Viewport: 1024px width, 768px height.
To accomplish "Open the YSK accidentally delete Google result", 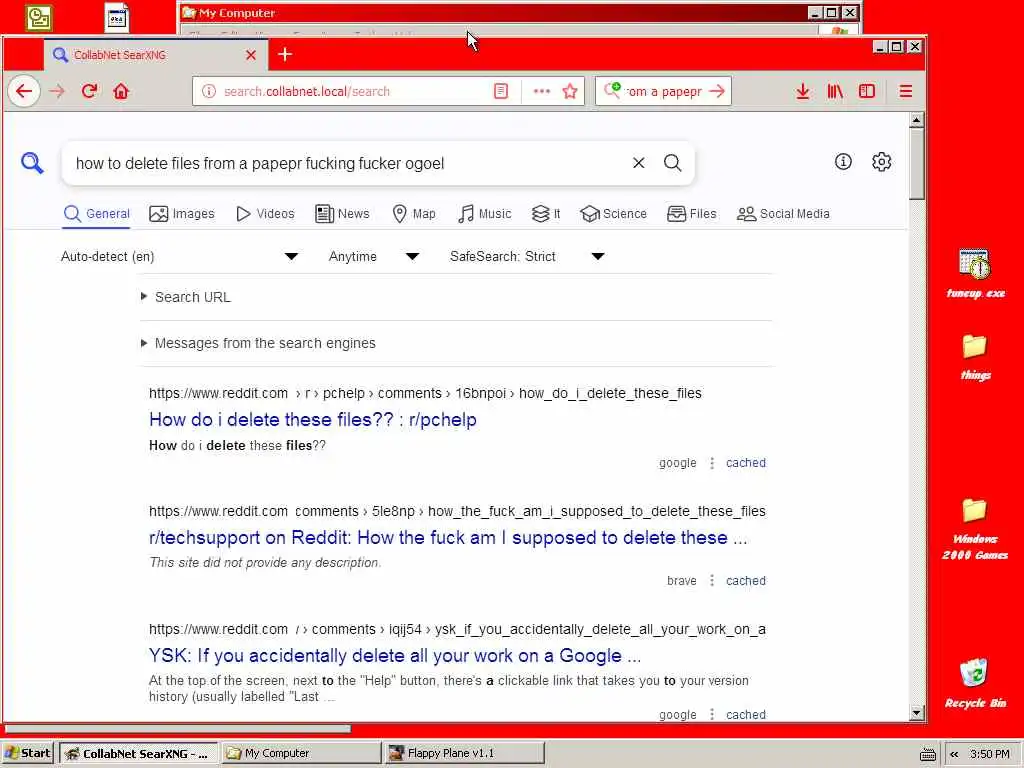I will point(395,655).
